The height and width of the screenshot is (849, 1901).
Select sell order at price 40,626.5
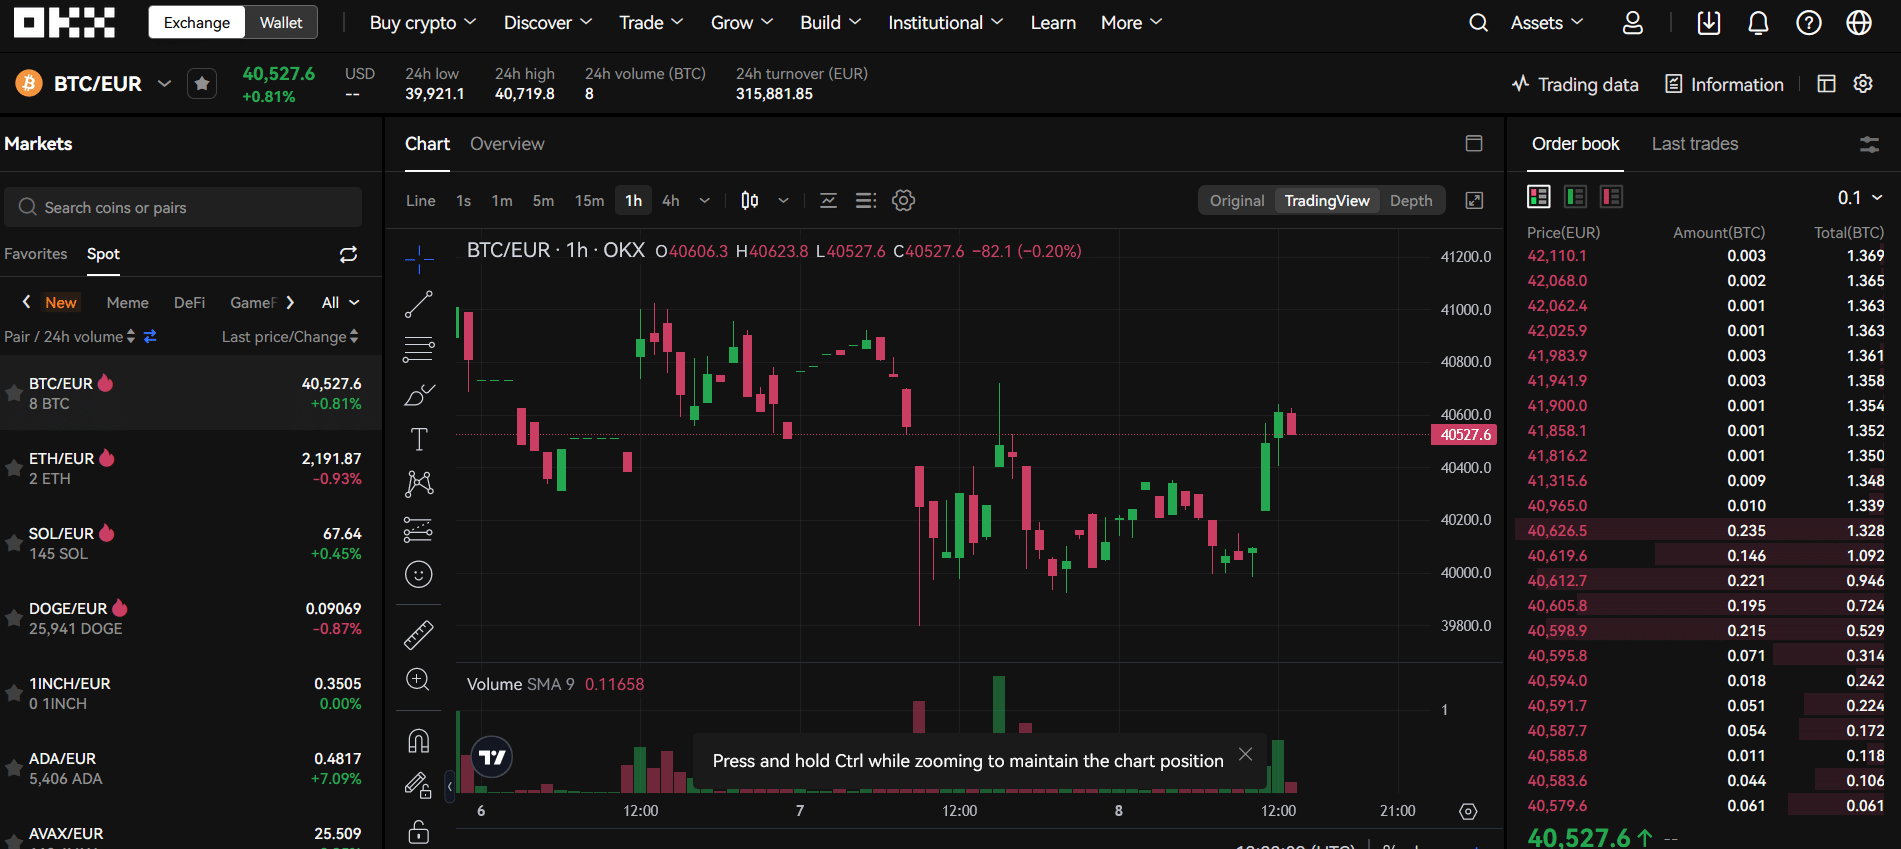1705,531
